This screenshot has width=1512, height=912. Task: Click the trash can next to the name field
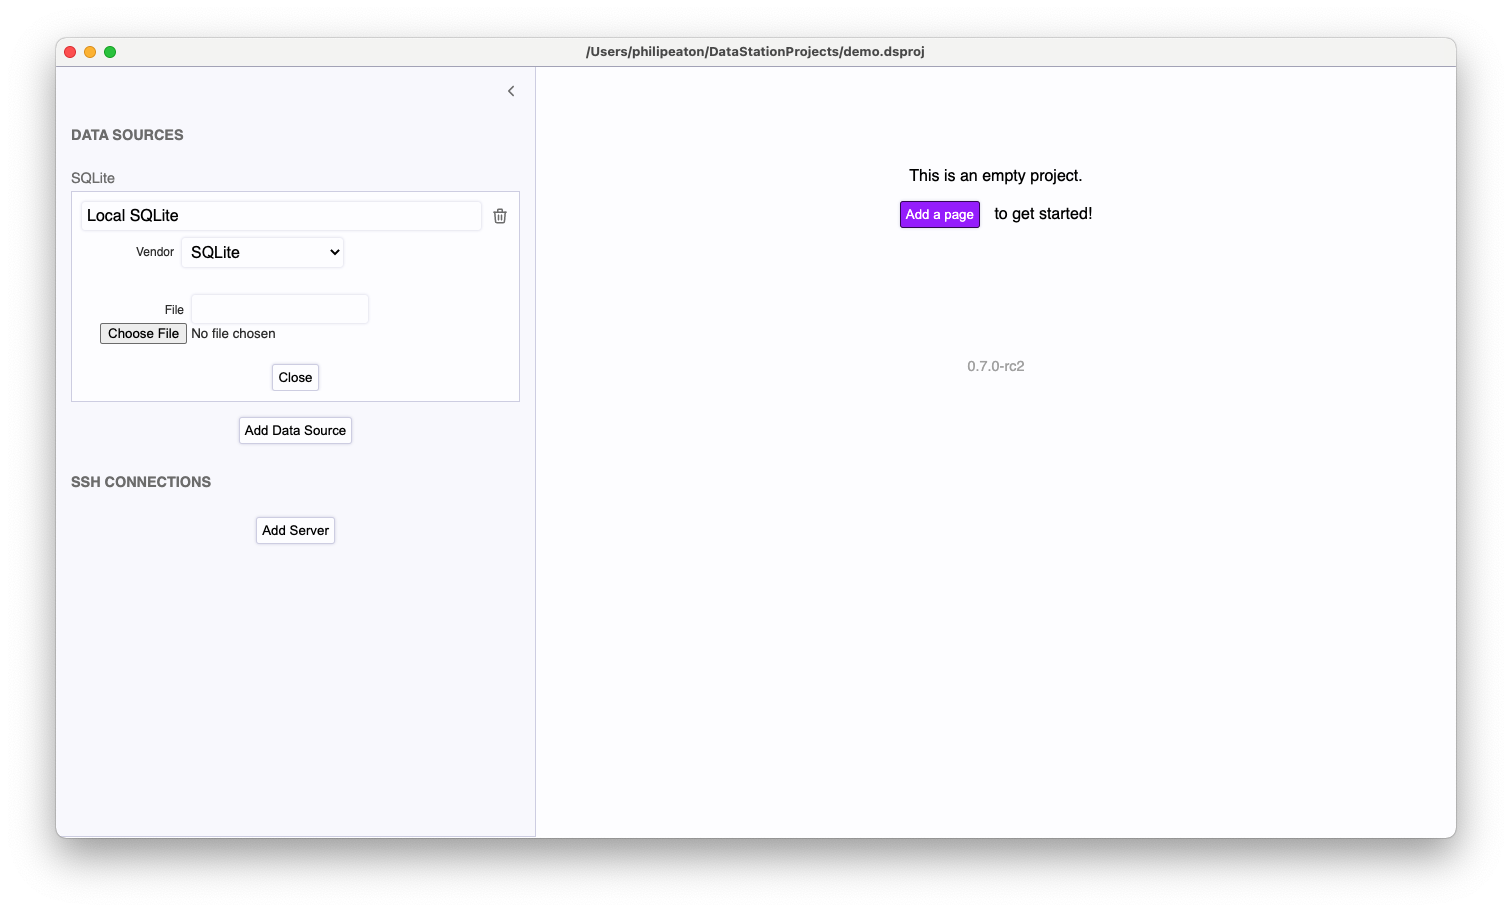coord(500,215)
